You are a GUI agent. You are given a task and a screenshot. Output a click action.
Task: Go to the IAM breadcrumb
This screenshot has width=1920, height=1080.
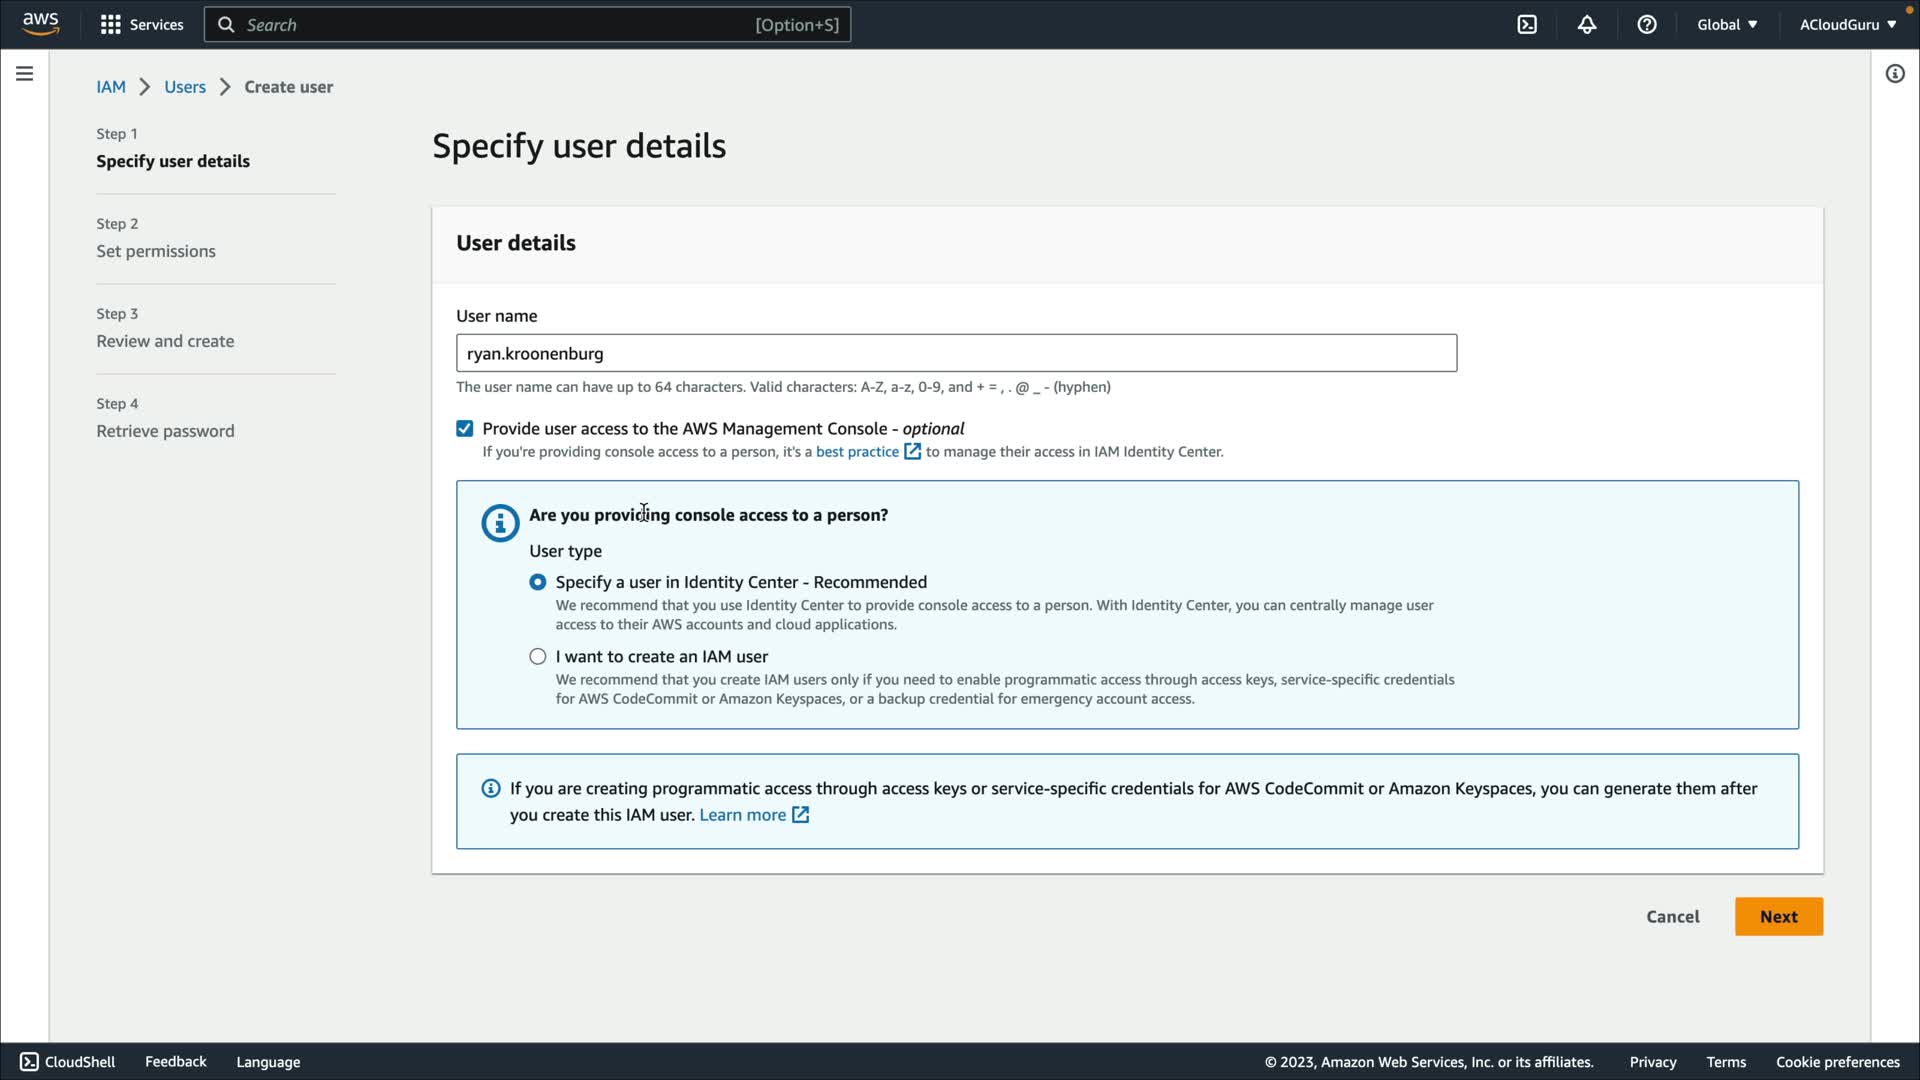[111, 87]
